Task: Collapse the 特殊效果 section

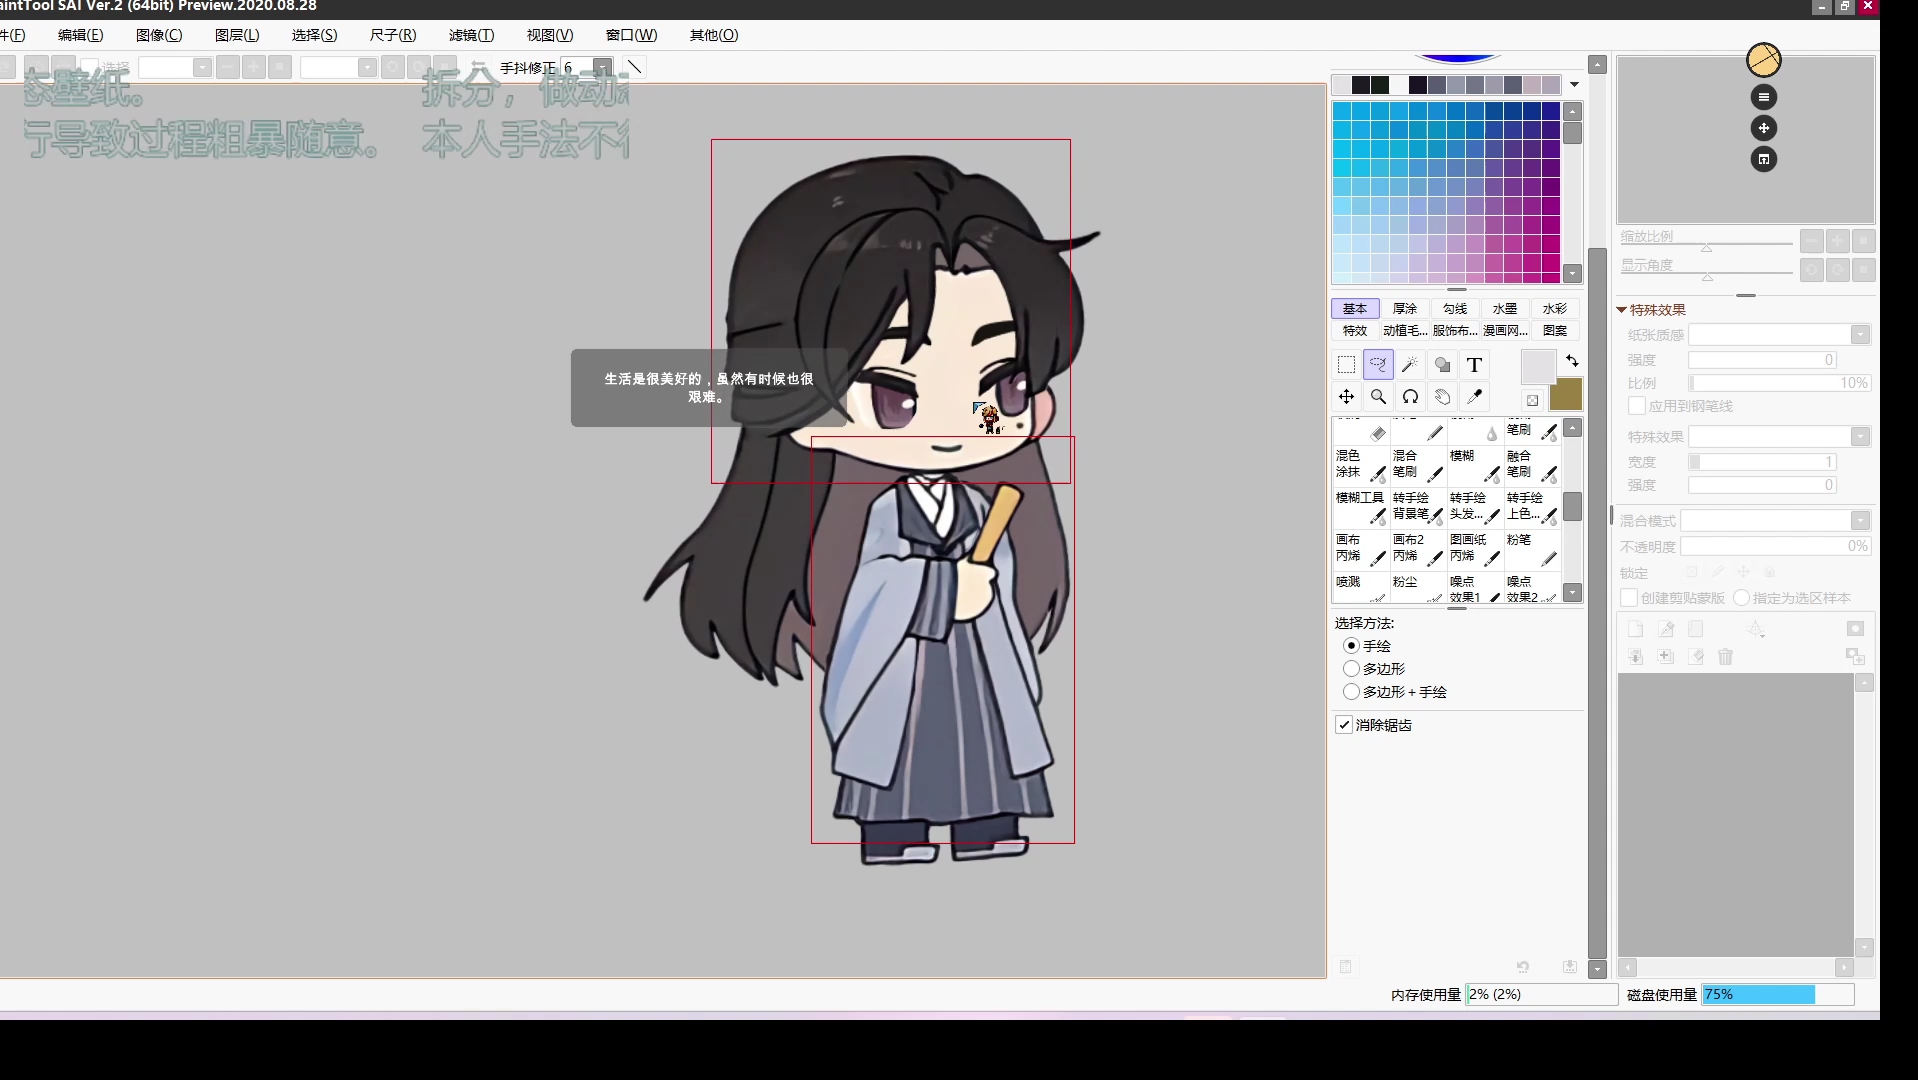Action: [1622, 310]
